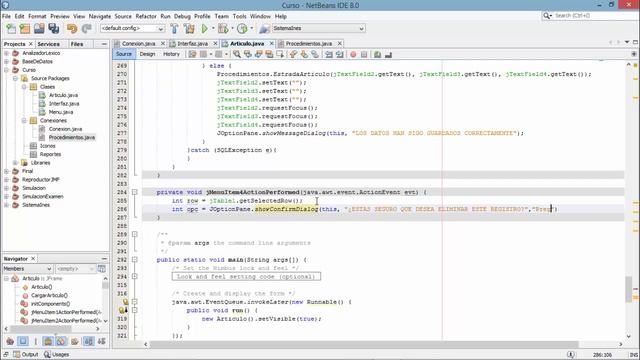Switch to the Procedimientos.java tab
This screenshot has height=360, width=640.
pyautogui.click(x=309, y=43)
